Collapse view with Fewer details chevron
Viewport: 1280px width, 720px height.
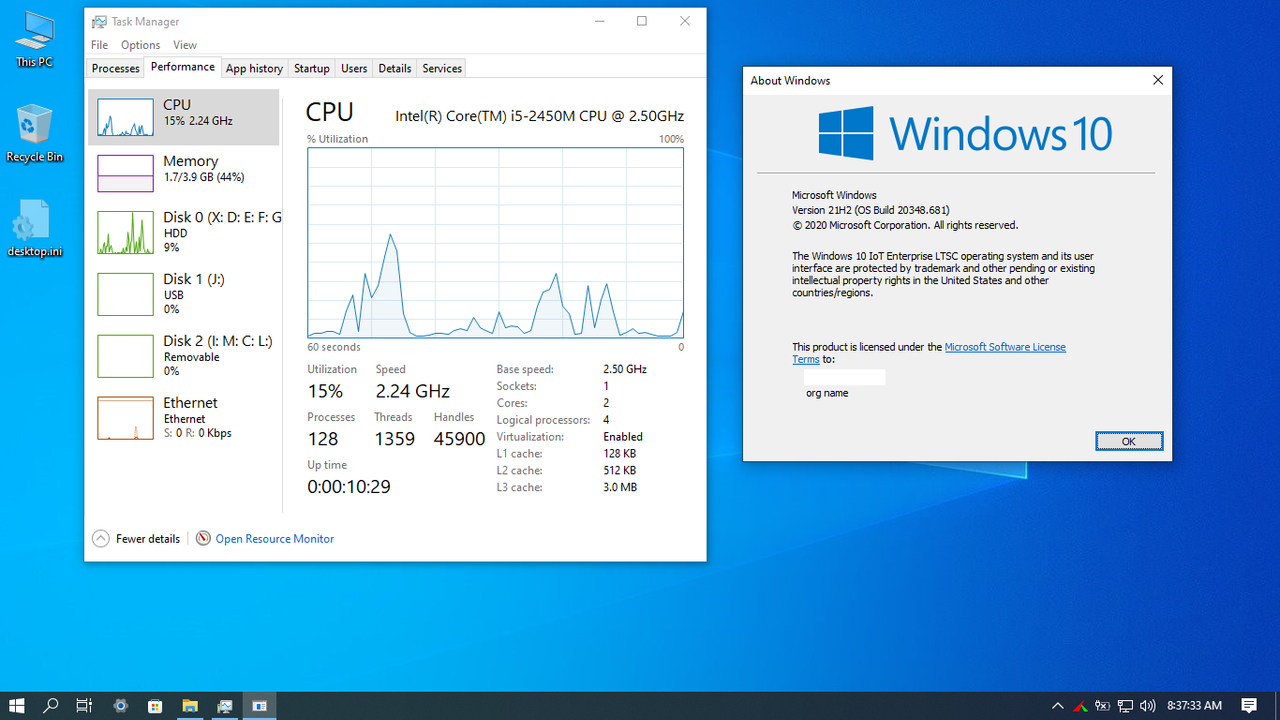101,538
